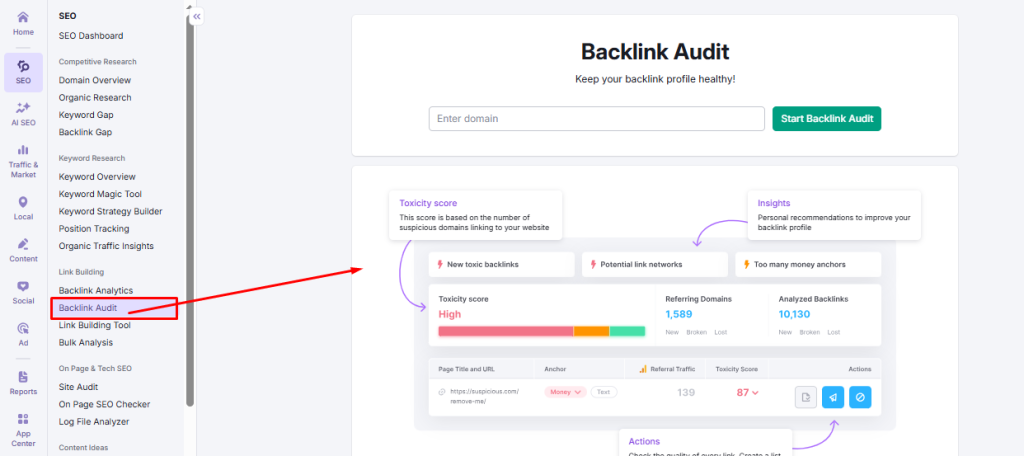The height and width of the screenshot is (456, 1024).
Task: Open Log File Analyzer
Action: (x=94, y=422)
